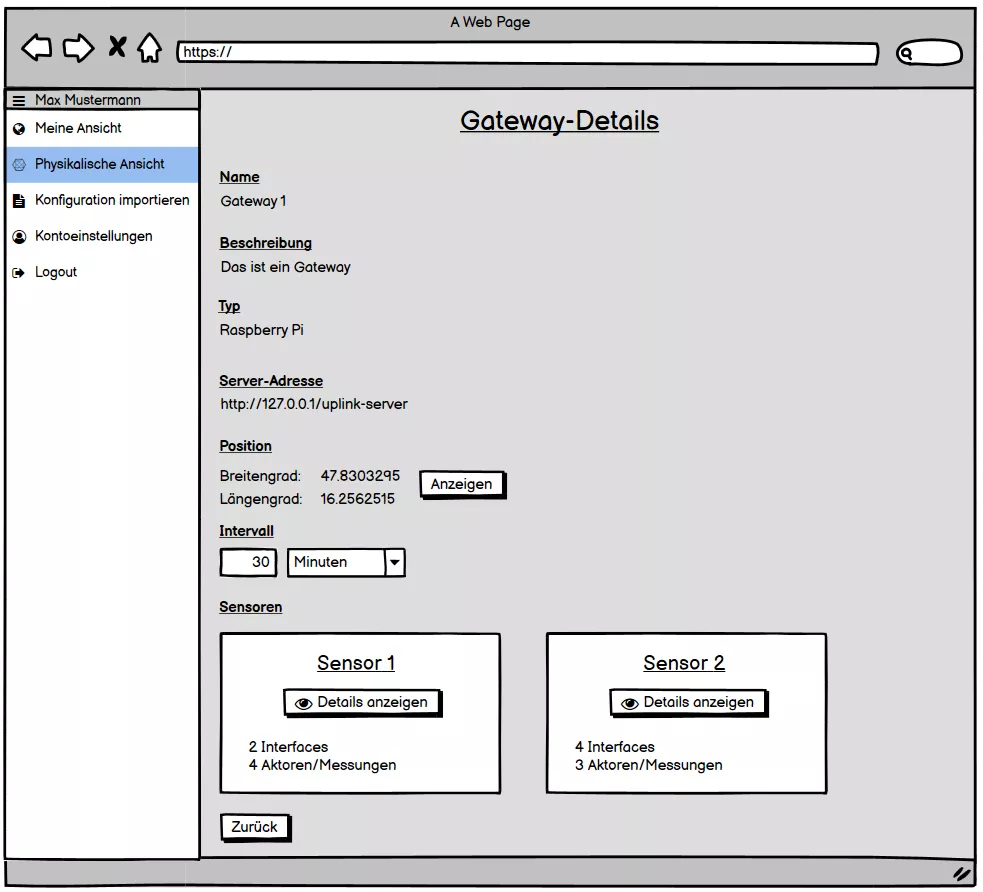Click the gear icon for Physikalische Ansicht
Image resolution: width=983 pixels, height=892 pixels.
click(x=19, y=164)
